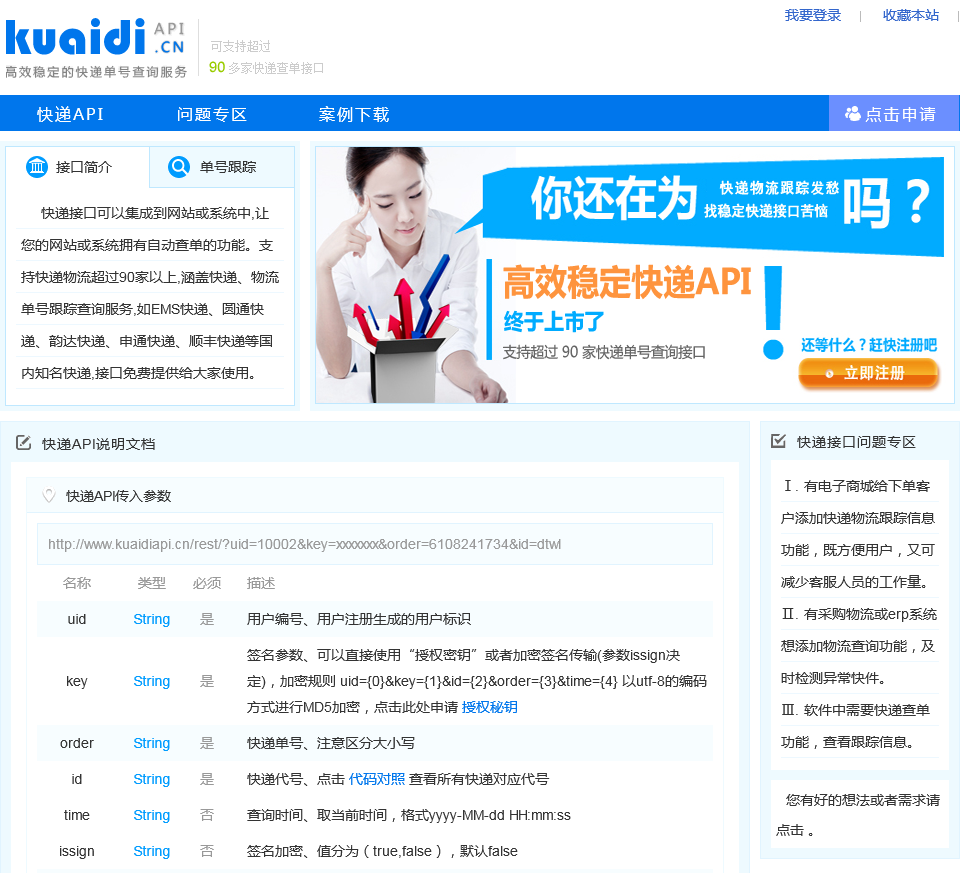Click the key parameter name

pyautogui.click(x=77, y=681)
